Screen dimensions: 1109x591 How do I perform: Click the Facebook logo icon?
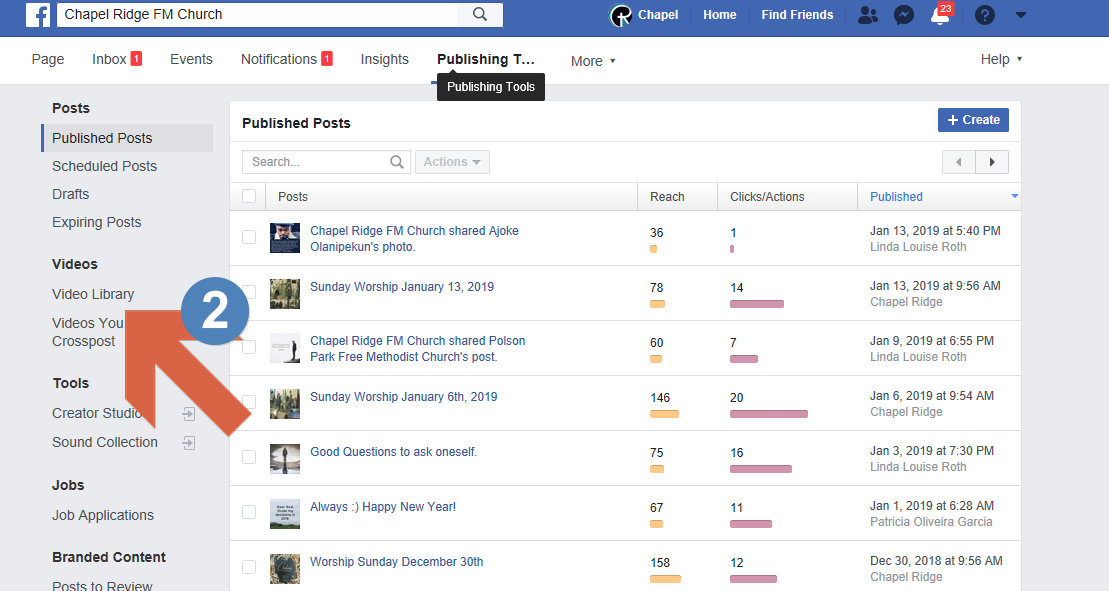tap(38, 14)
